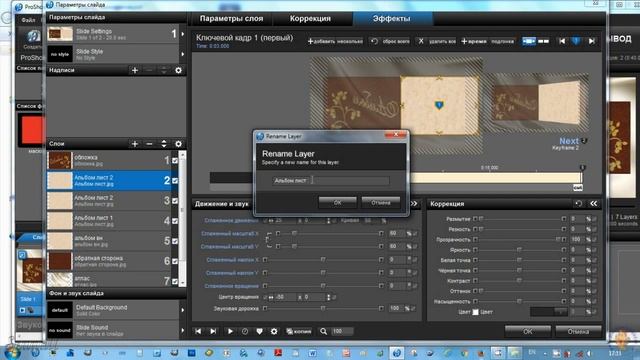Viewport: 640px width, 360px height.
Task: Confirm slide options with bottom OK button
Action: (527, 331)
